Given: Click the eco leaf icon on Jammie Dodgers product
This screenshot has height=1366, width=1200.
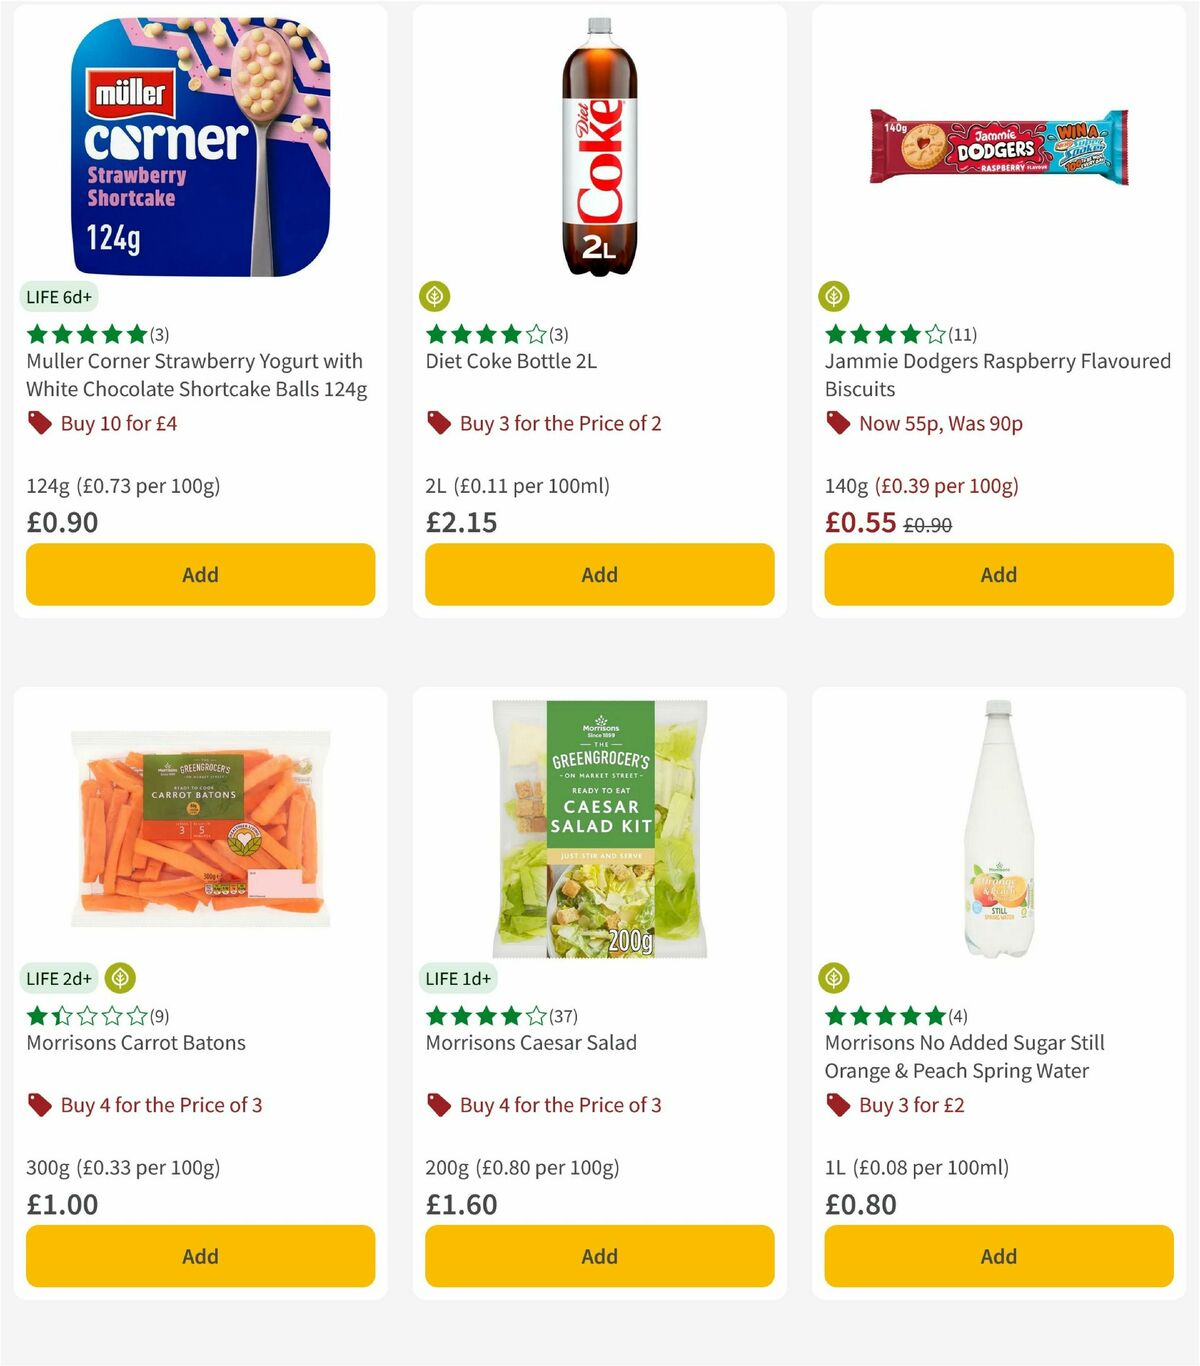Looking at the screenshot, I should point(836,296).
